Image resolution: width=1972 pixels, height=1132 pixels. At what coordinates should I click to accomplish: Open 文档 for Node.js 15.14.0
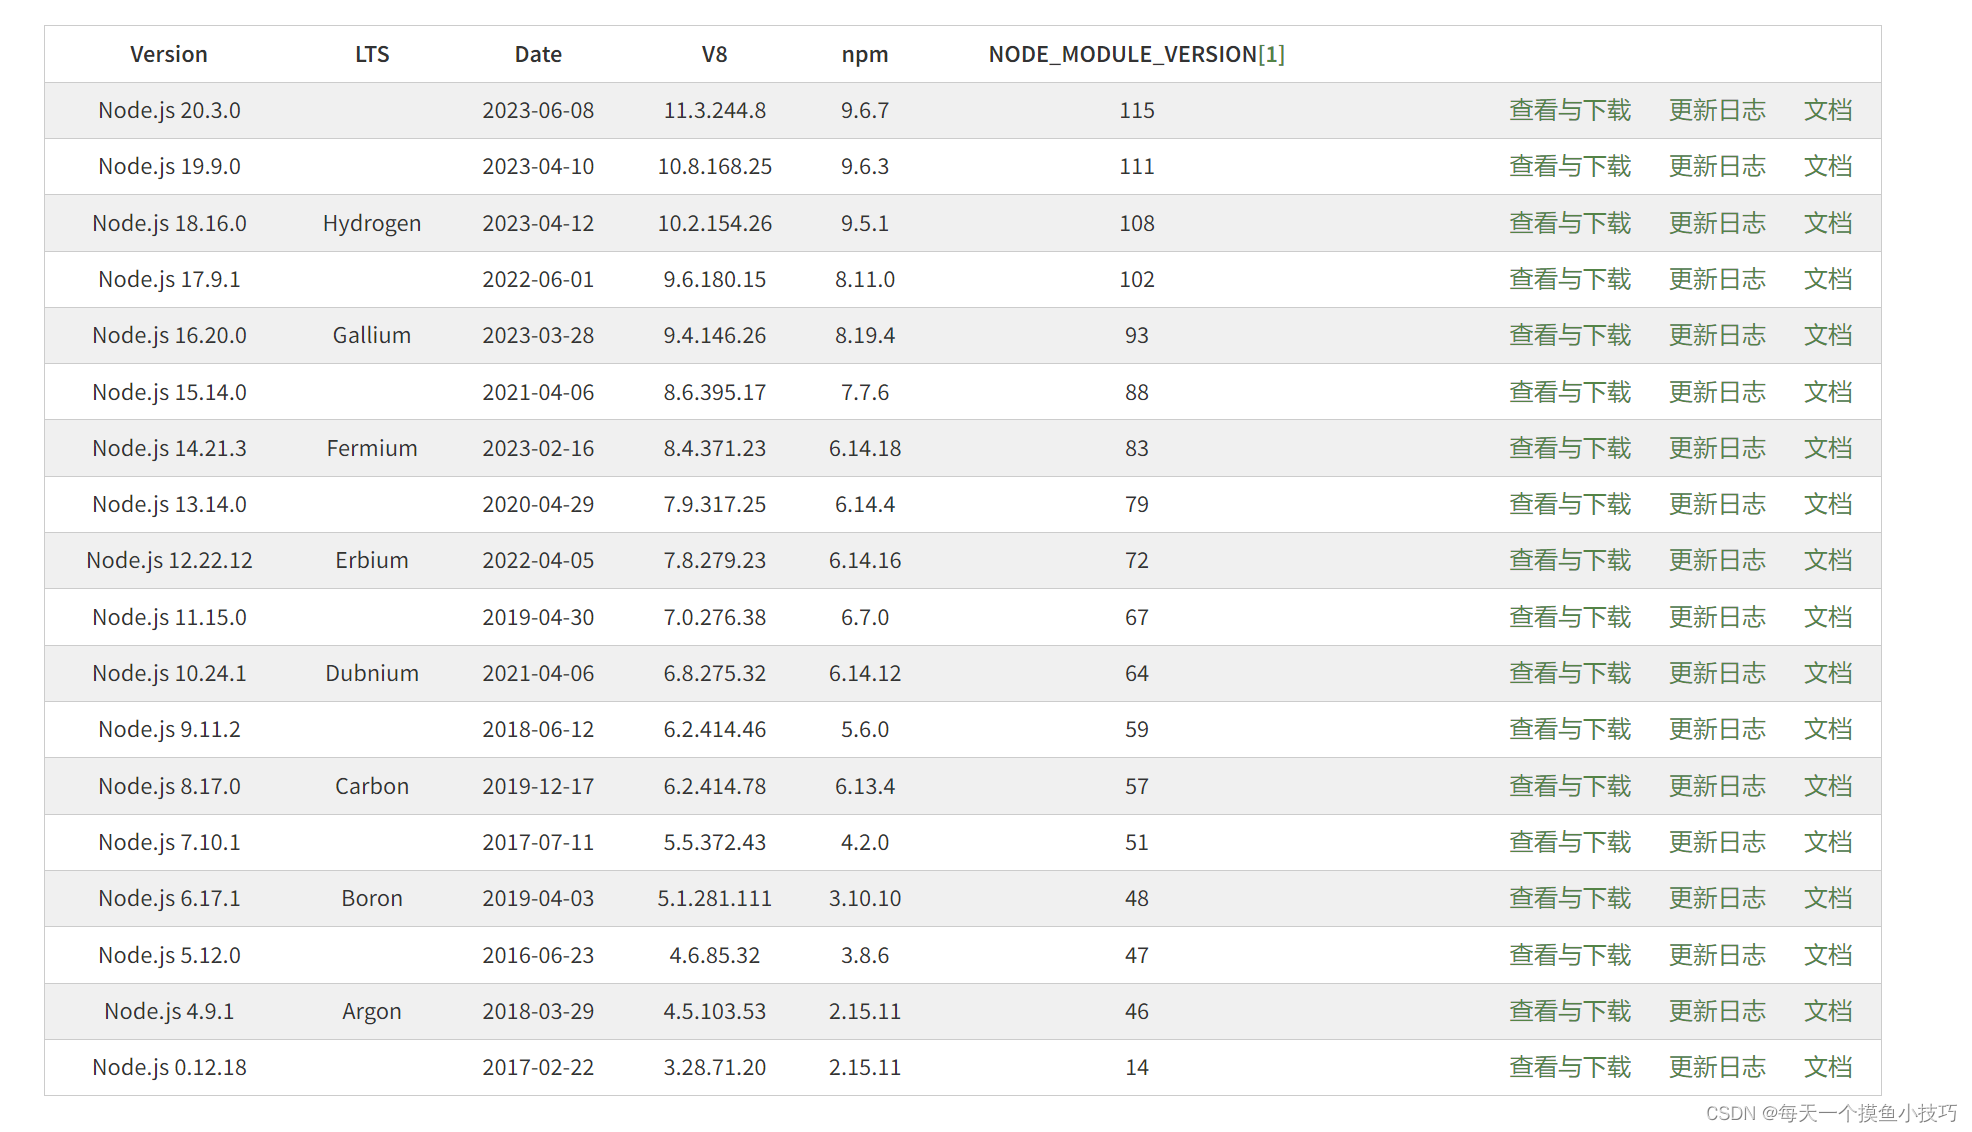[x=1828, y=392]
